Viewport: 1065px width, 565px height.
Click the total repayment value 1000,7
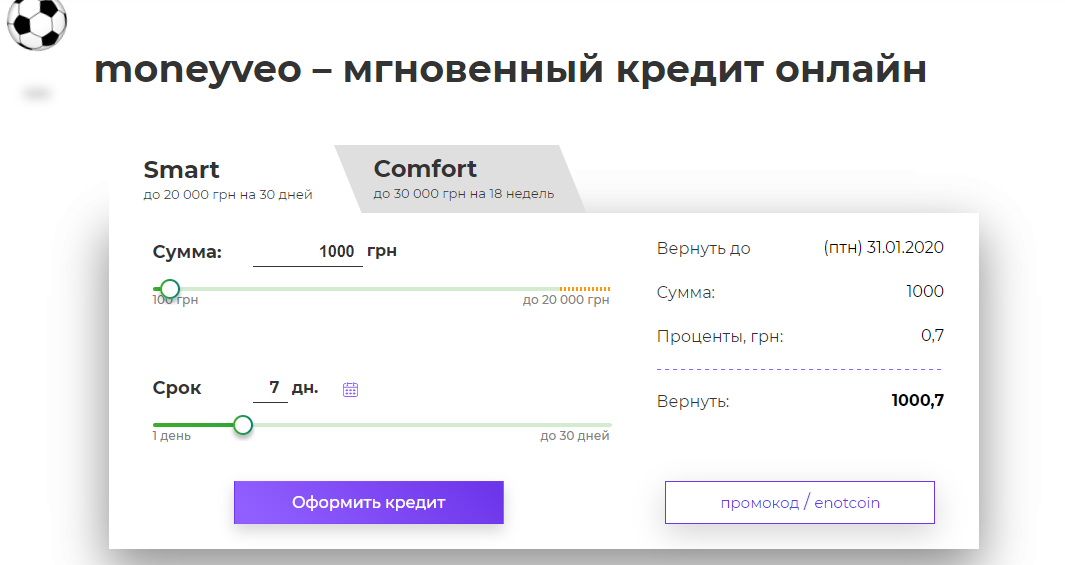[x=917, y=401]
